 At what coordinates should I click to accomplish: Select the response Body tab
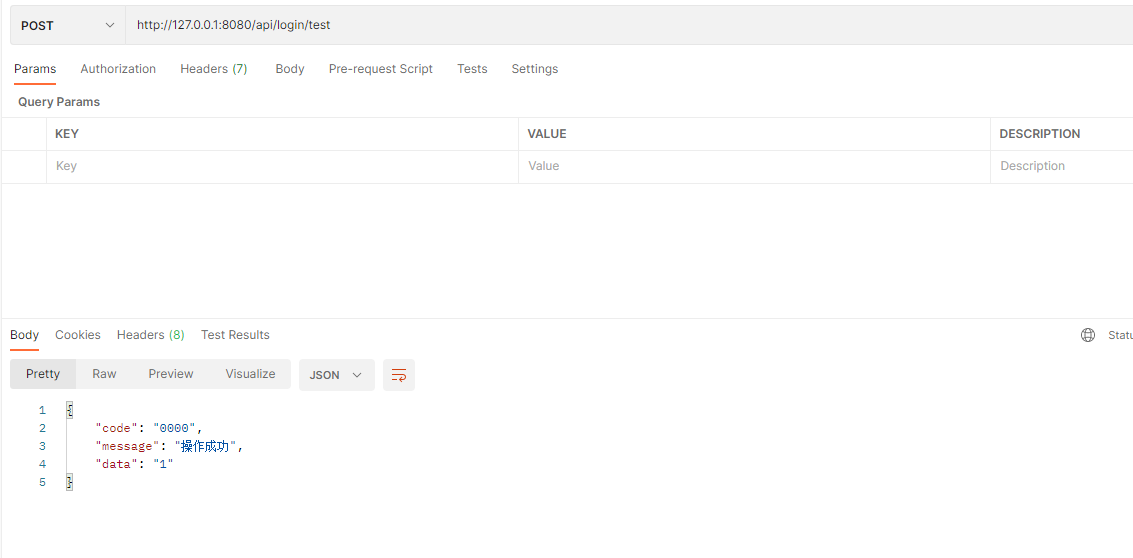coord(25,335)
